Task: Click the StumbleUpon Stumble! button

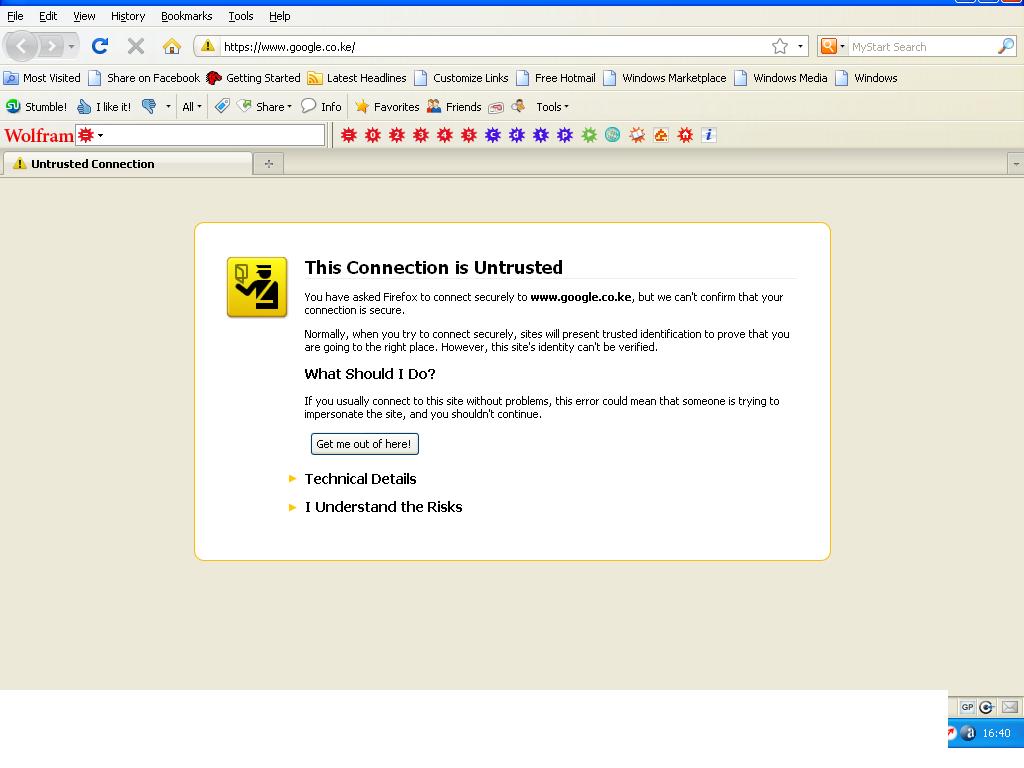Action: (x=36, y=106)
